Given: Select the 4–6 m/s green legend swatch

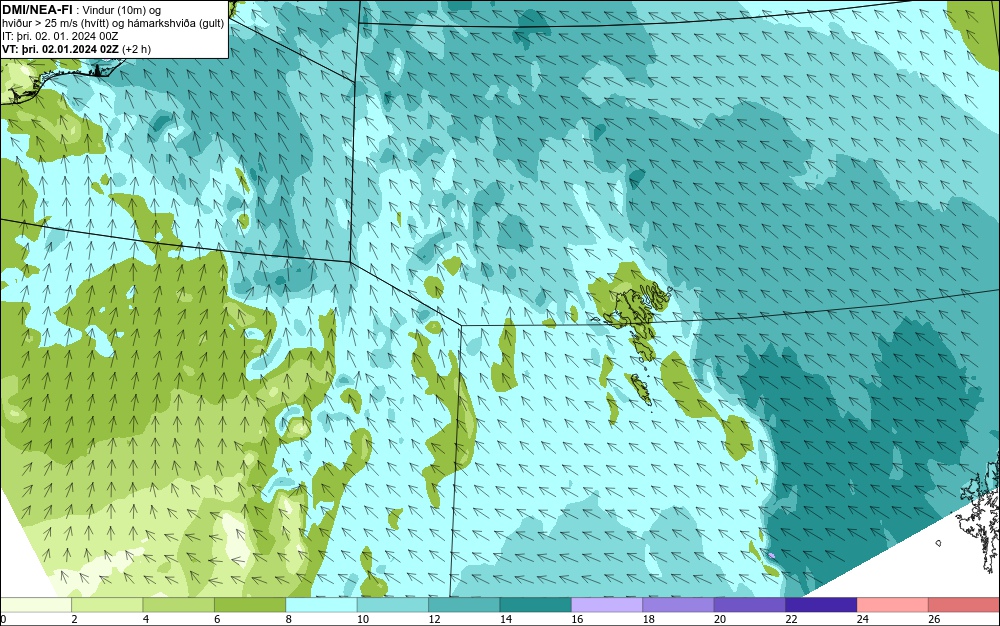Looking at the screenshot, I should coord(179,605).
